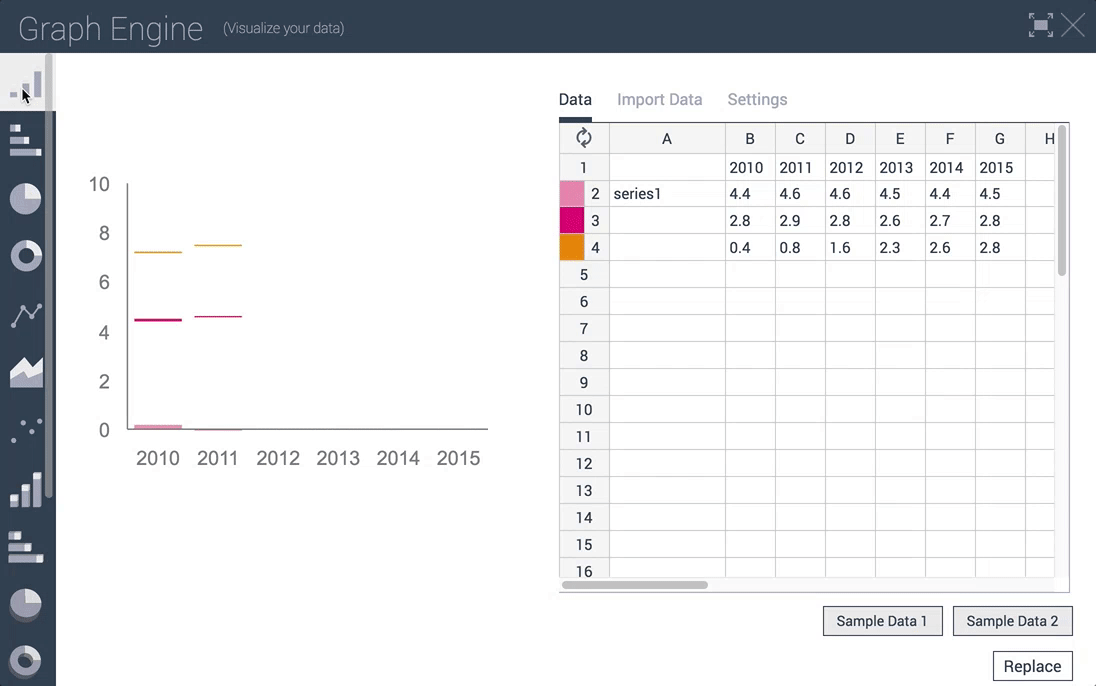Image resolution: width=1096 pixels, height=686 pixels.
Task: Select the line chart icon
Action: point(26,315)
